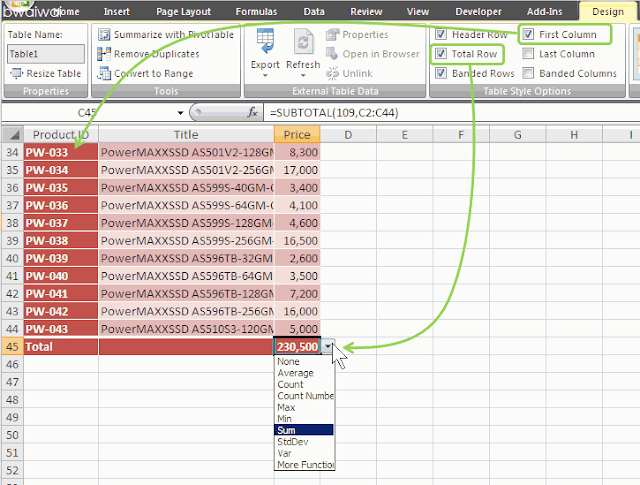
Task: Click the fx Insert Function icon
Action: [253, 112]
